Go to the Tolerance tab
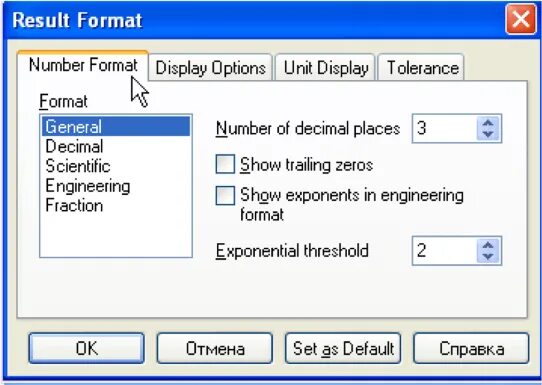 421,67
